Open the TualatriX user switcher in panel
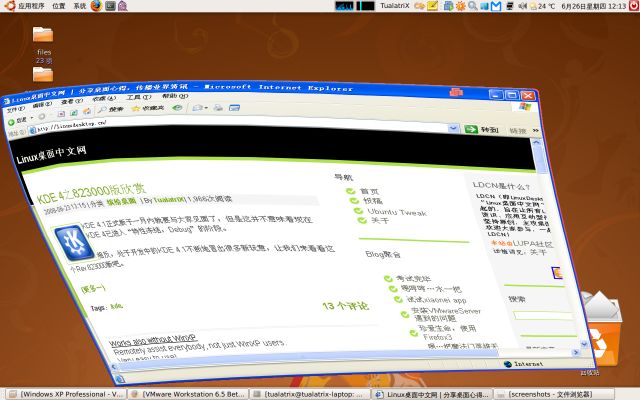 (394, 6)
